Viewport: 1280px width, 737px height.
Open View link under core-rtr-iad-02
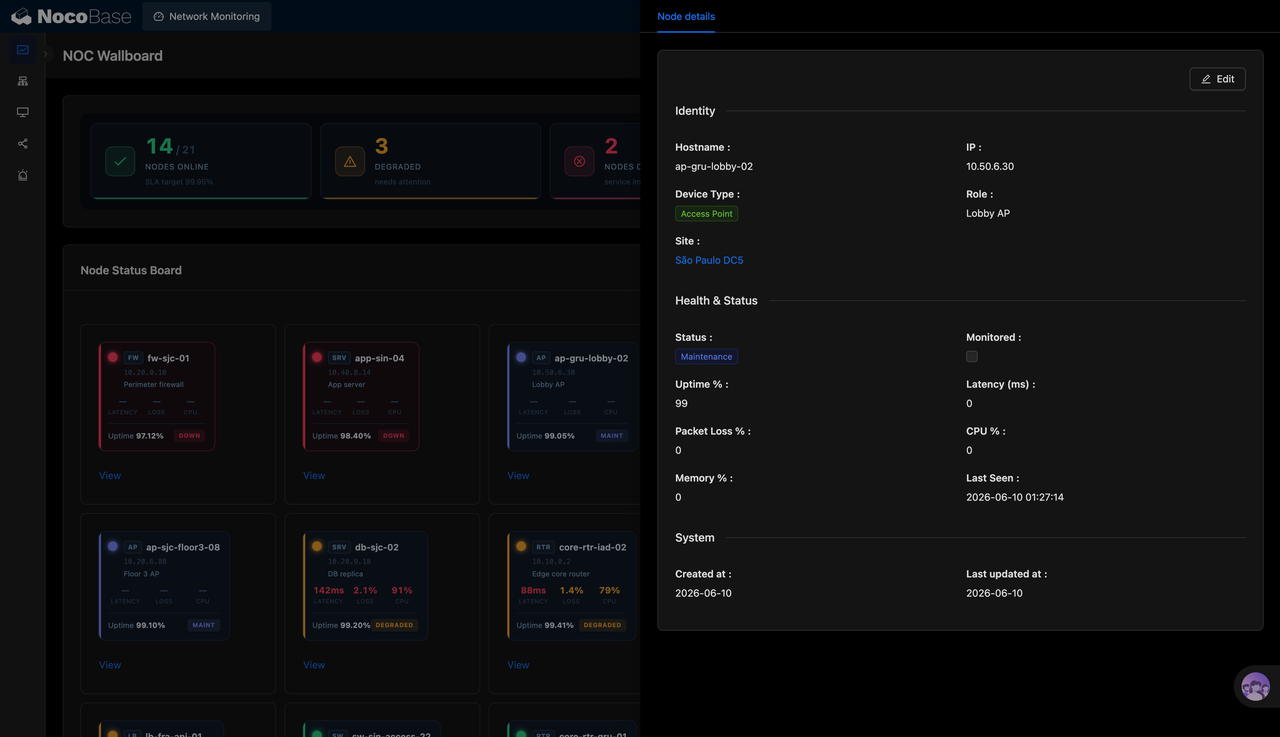point(518,665)
